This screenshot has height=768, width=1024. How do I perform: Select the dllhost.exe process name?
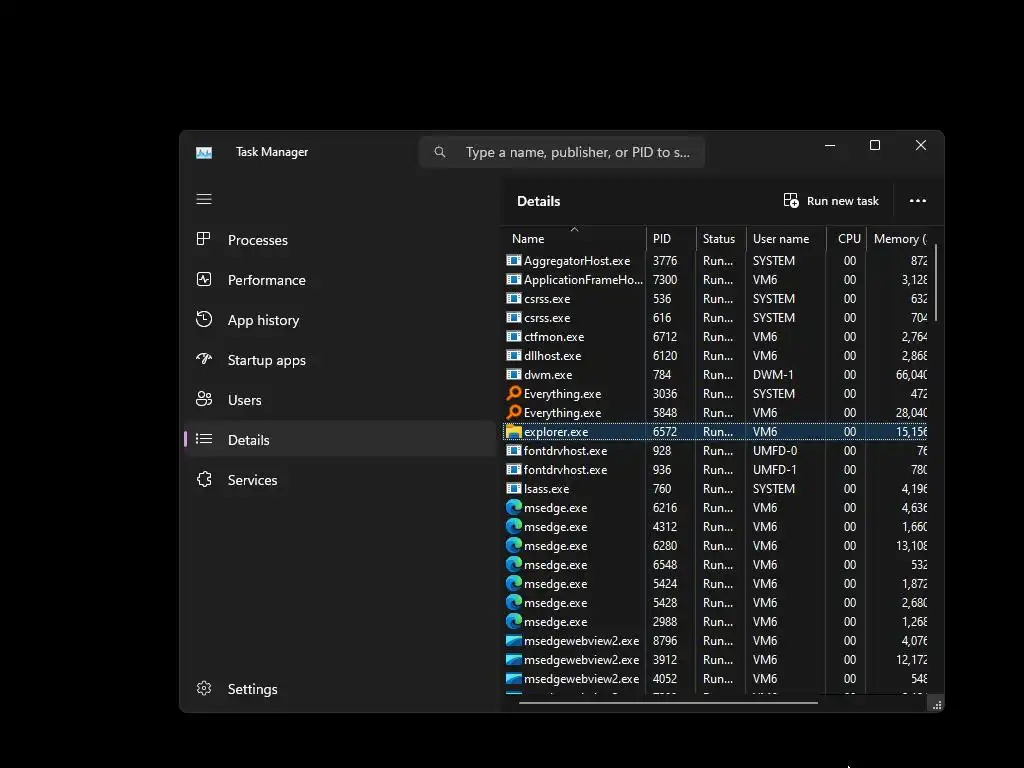tap(552, 356)
